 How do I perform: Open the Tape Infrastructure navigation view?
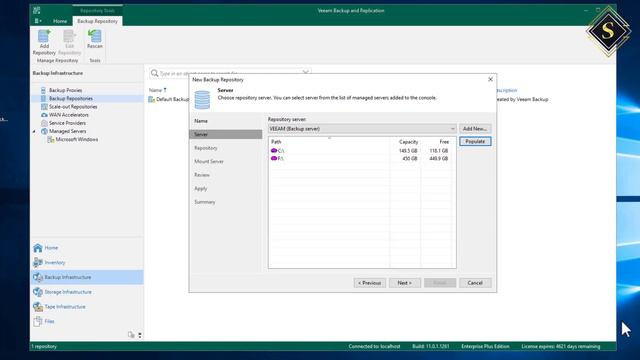[x=87, y=307]
